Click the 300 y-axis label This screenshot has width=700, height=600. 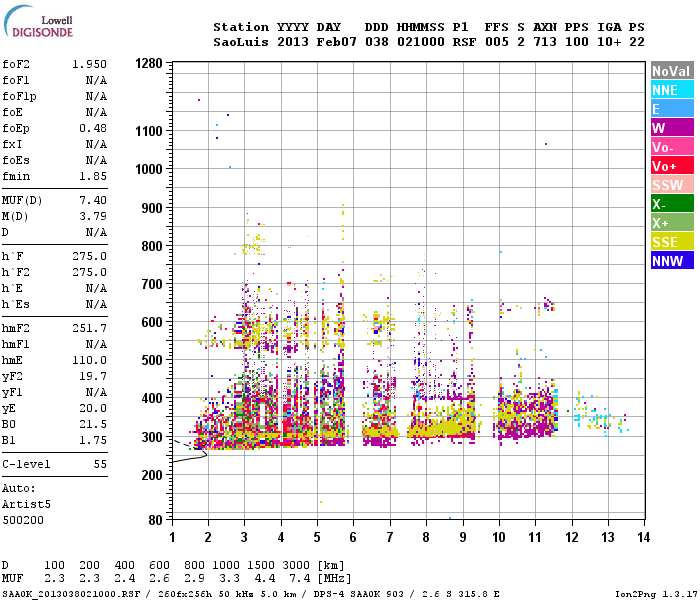(152, 437)
